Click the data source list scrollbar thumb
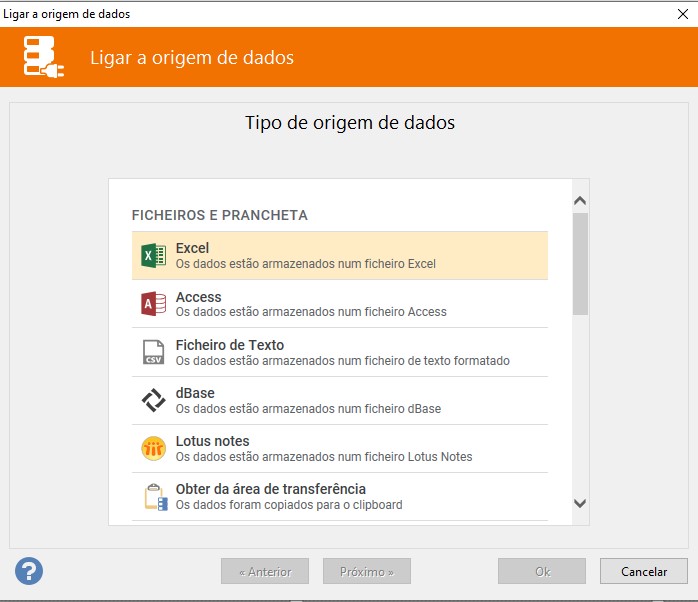 (x=580, y=263)
